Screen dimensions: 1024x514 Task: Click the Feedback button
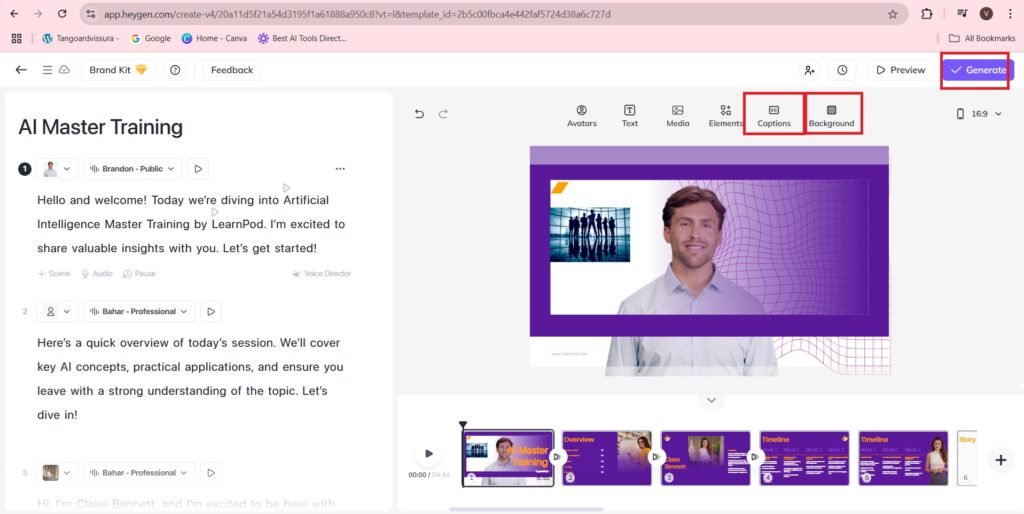click(x=232, y=70)
